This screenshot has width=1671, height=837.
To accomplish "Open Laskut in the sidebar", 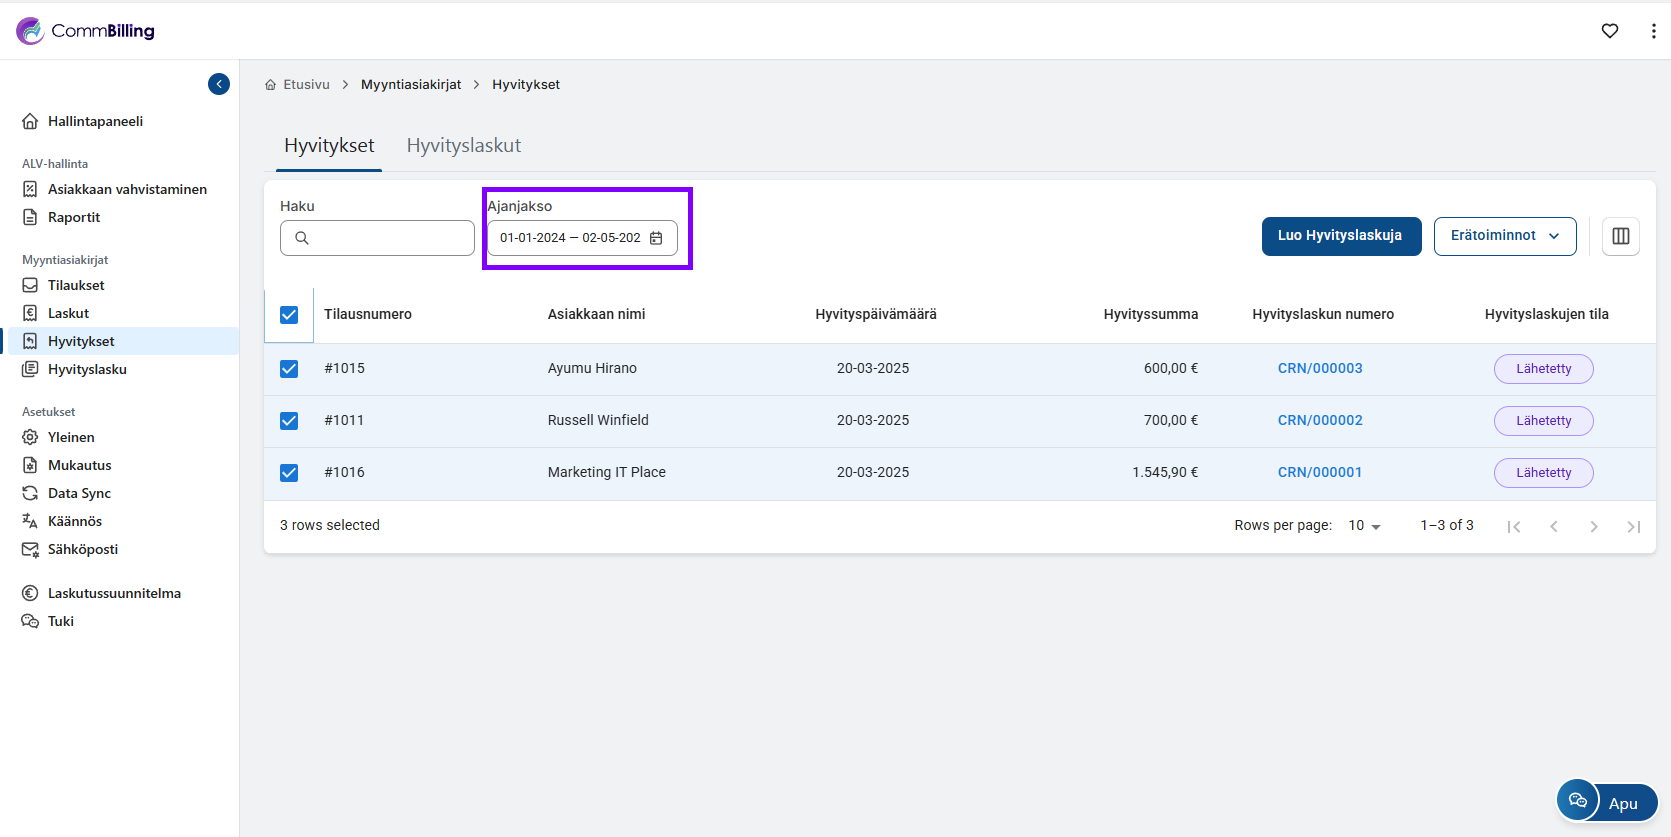I will [x=68, y=313].
